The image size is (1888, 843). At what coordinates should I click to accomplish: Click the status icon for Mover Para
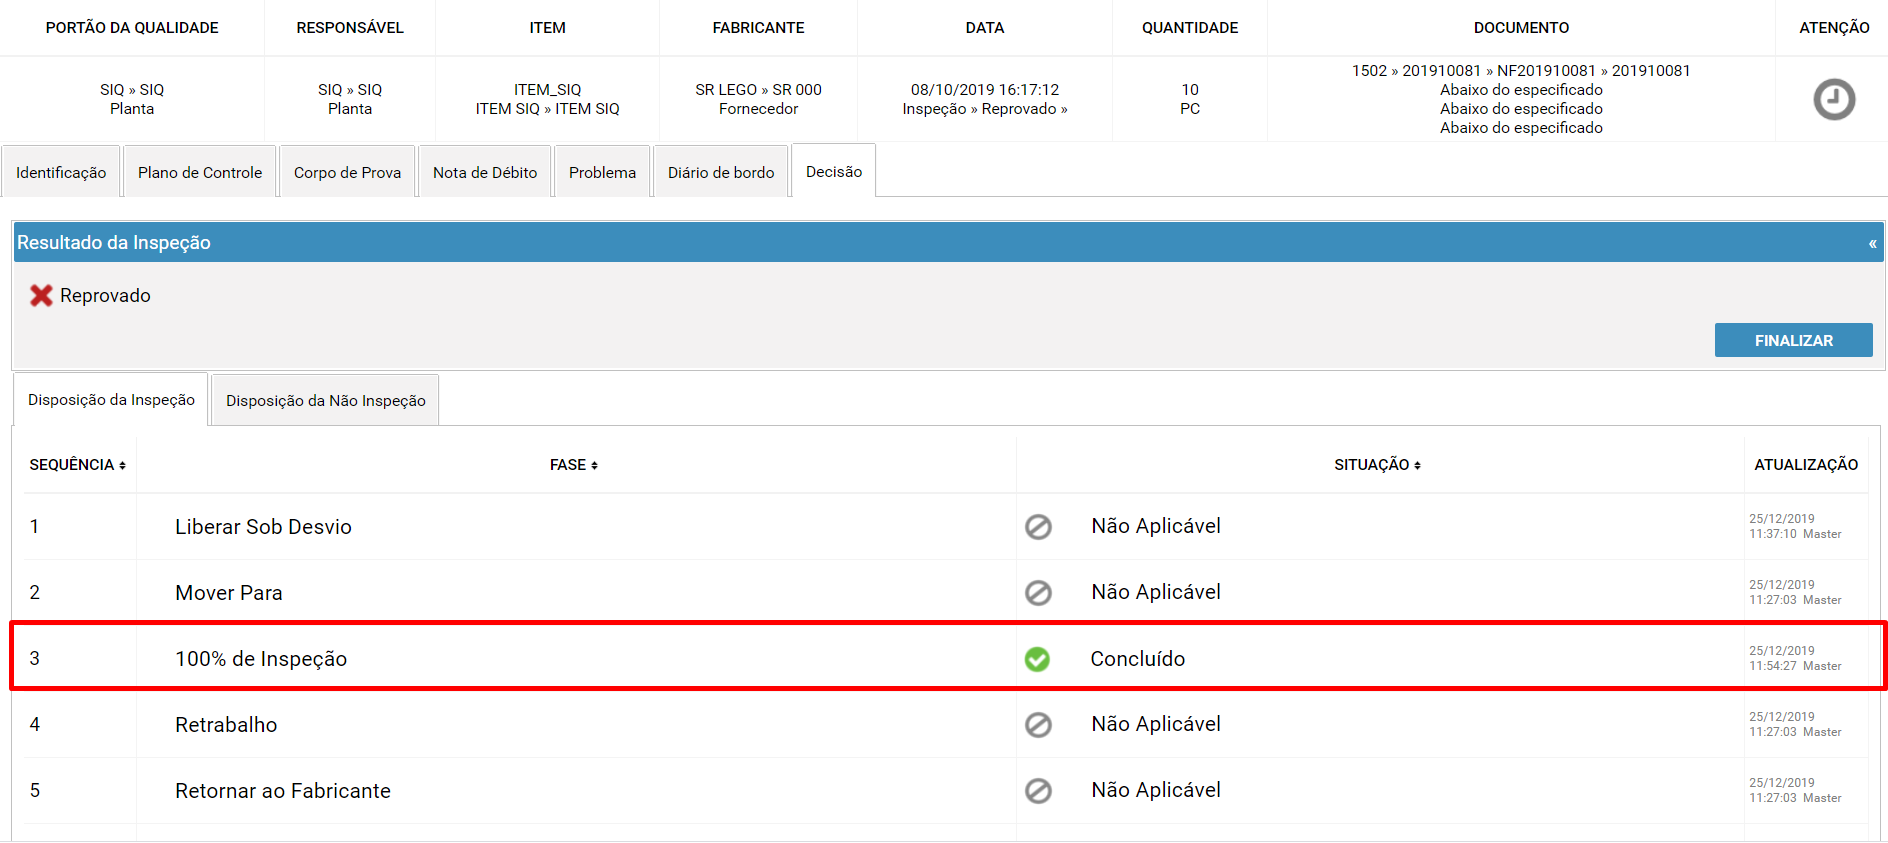click(1038, 593)
